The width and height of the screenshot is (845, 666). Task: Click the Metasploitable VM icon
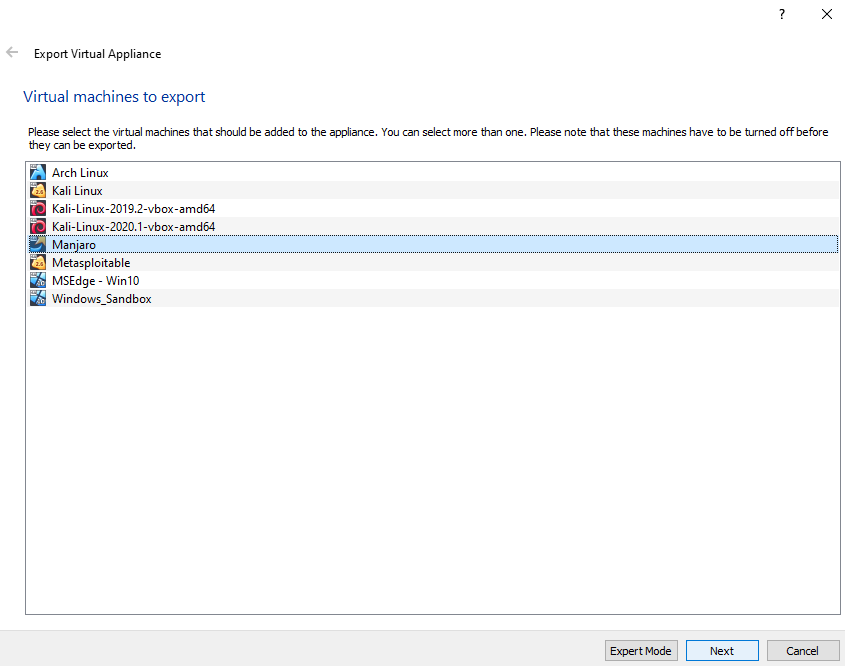tap(38, 262)
